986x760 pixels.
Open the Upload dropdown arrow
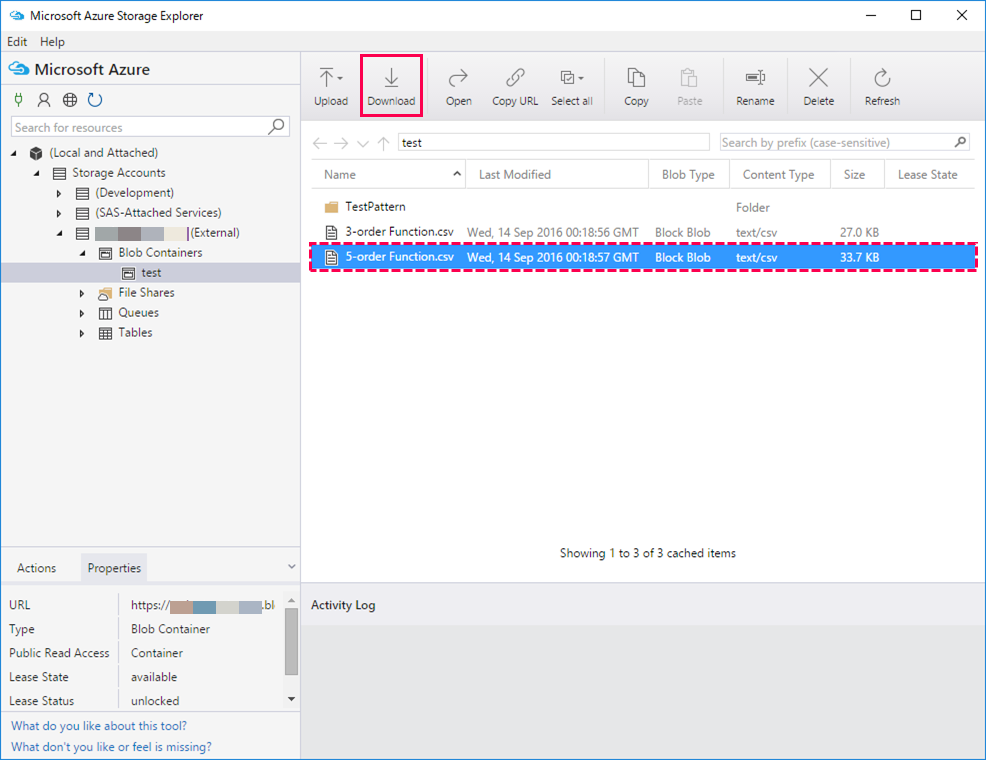point(340,79)
